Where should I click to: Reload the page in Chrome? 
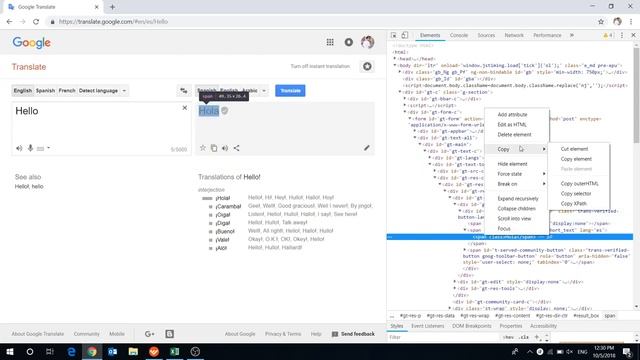pos(36,22)
